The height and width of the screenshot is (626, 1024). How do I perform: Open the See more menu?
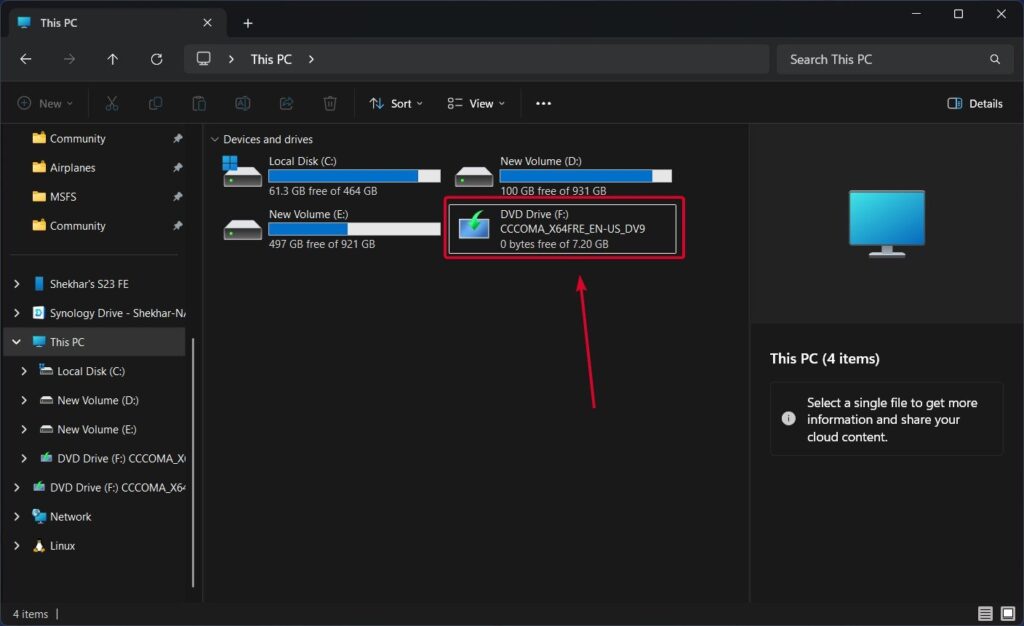click(543, 103)
